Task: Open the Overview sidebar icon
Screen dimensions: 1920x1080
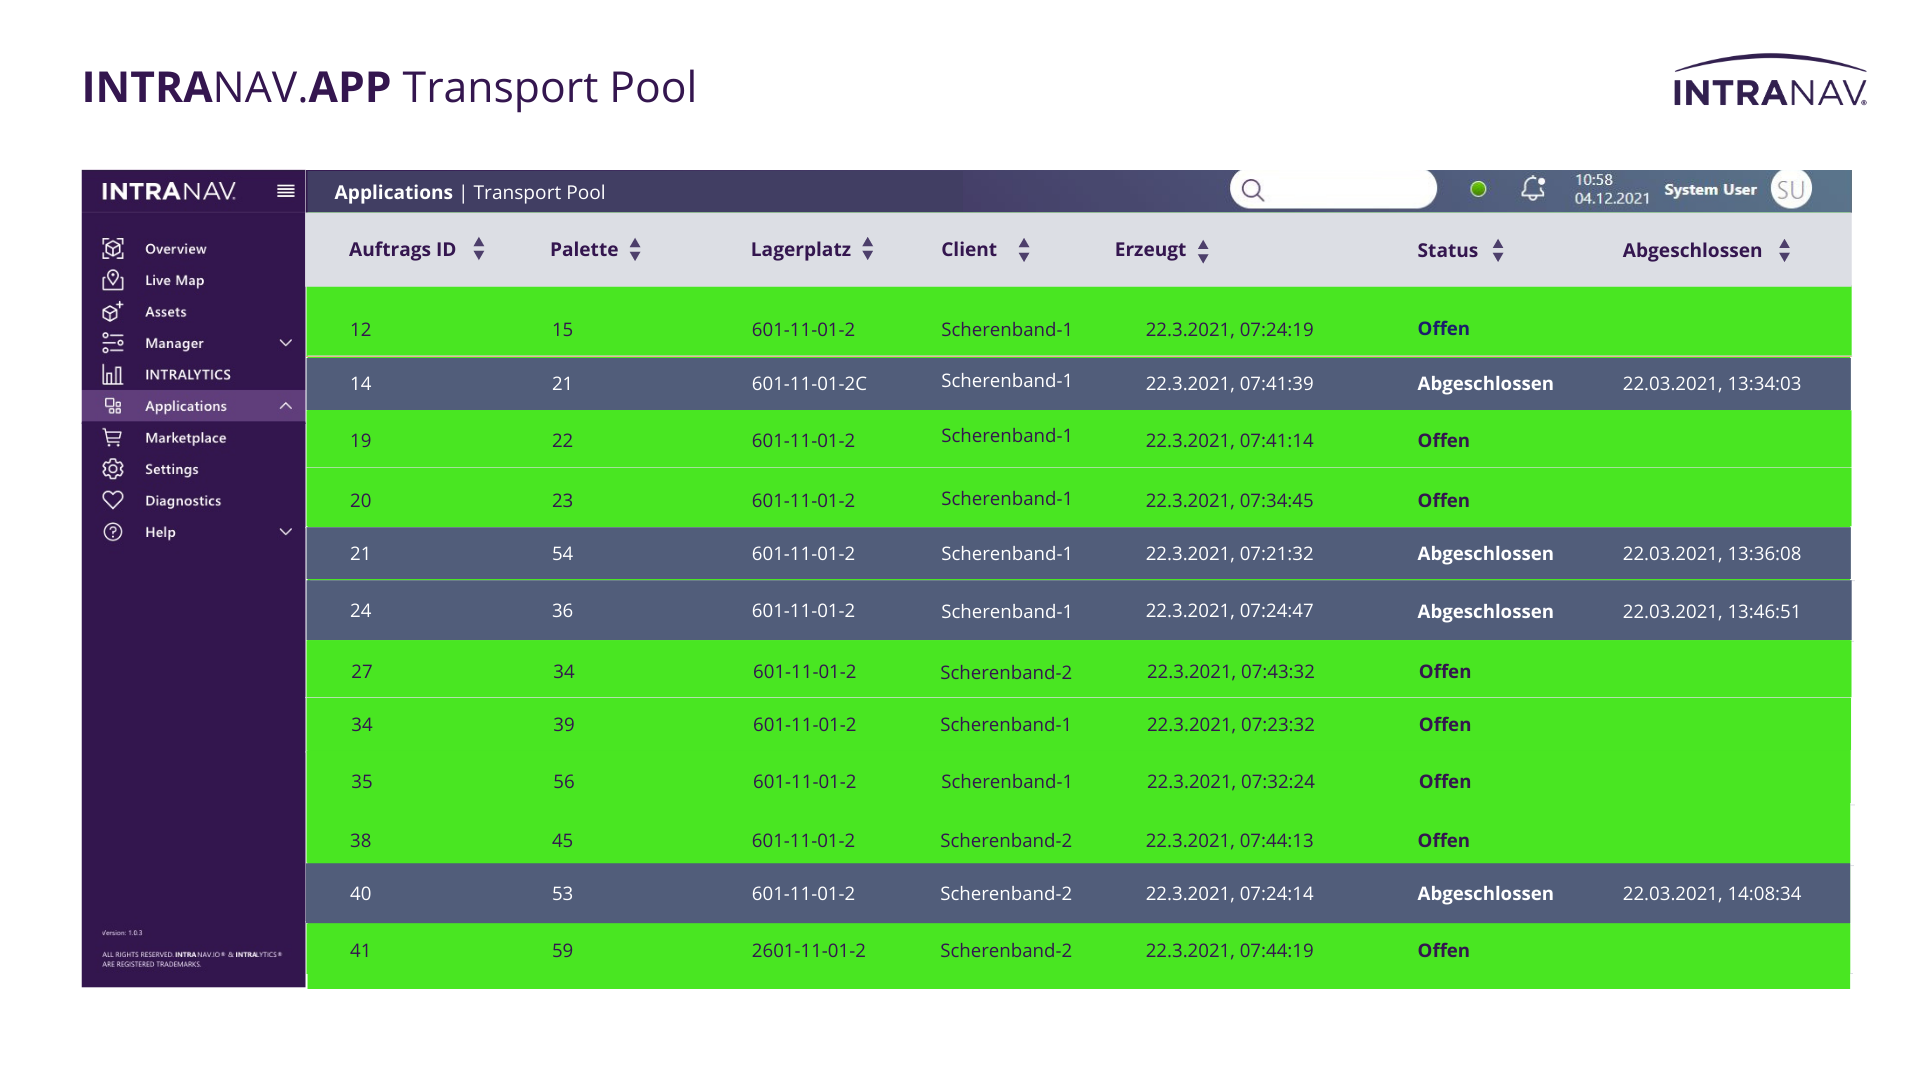Action: (x=113, y=248)
